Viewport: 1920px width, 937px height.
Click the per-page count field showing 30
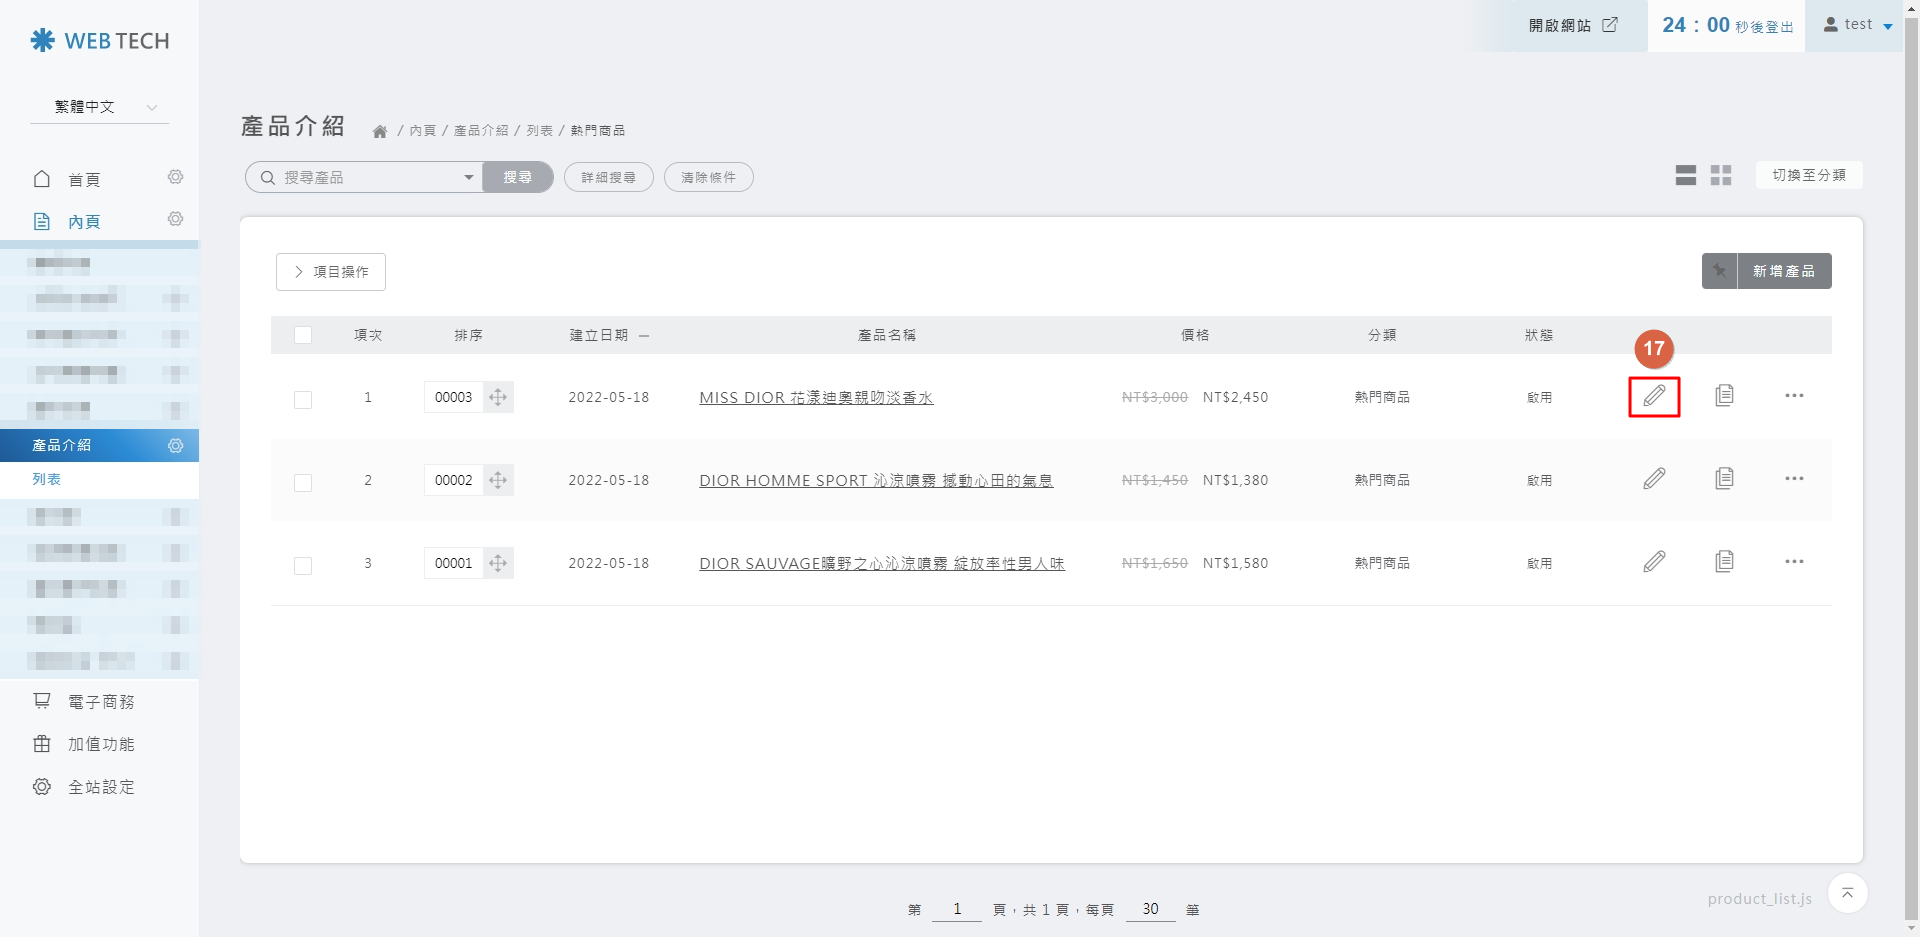[x=1150, y=909]
